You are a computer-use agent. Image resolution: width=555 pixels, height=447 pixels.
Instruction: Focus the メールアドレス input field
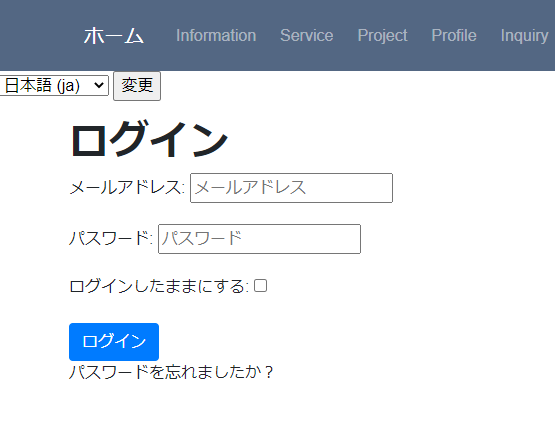click(x=291, y=188)
